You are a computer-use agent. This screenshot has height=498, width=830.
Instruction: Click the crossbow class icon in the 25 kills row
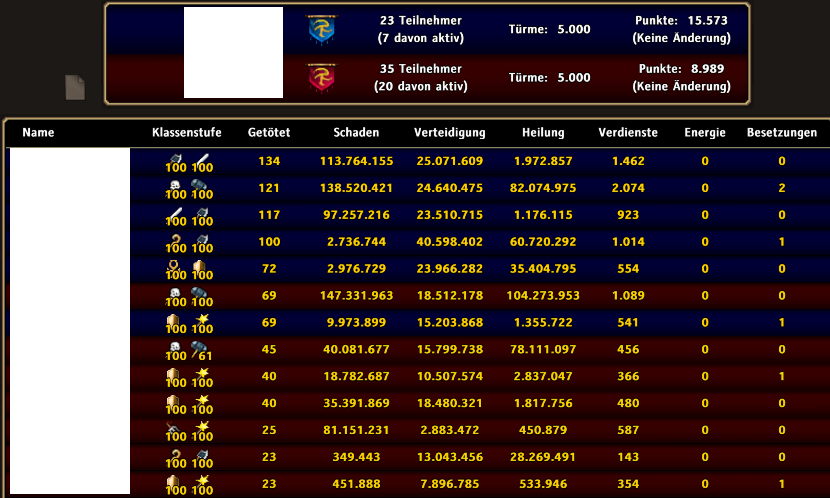(x=173, y=427)
